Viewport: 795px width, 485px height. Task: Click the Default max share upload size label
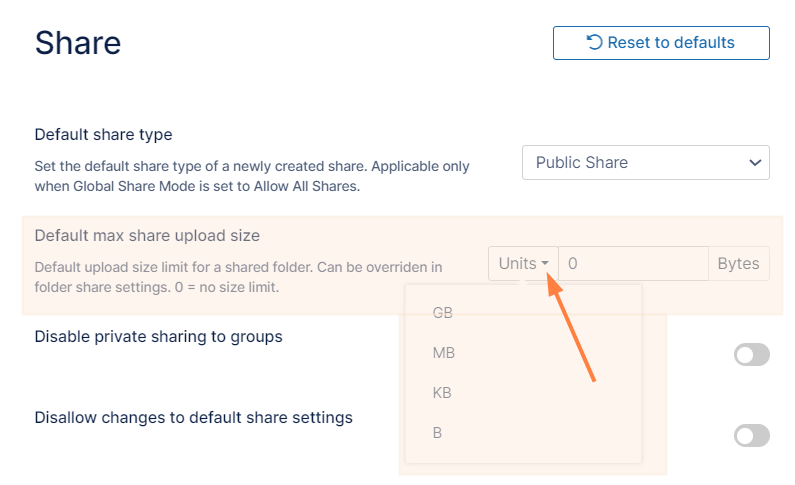pyautogui.click(x=147, y=236)
